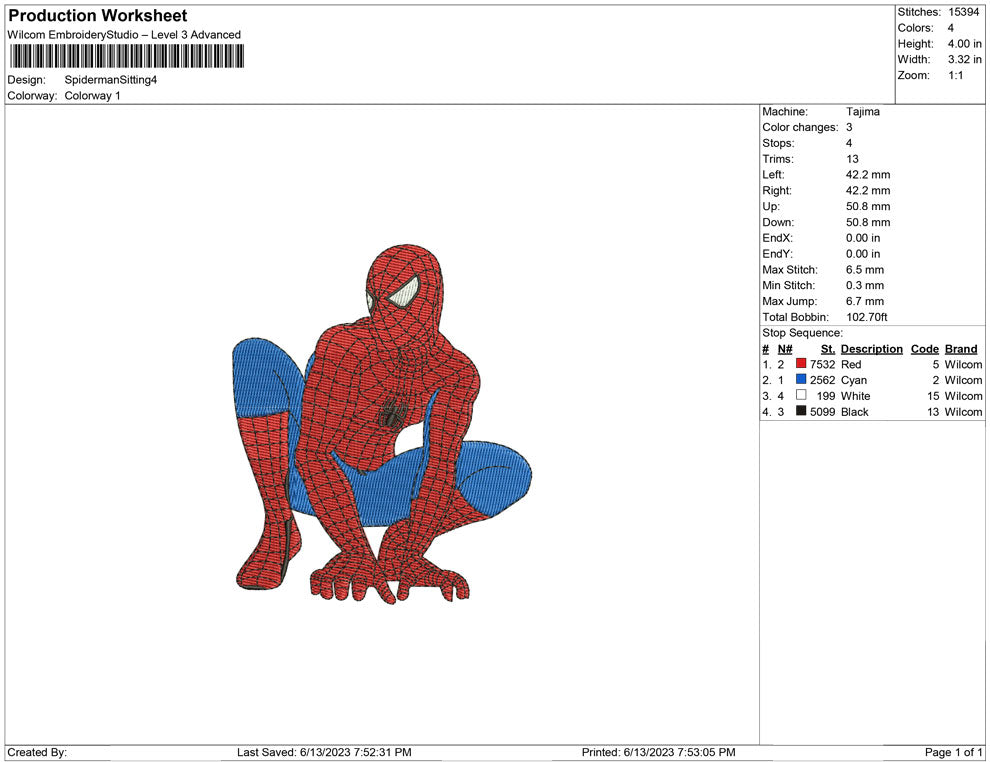Click the machine value 'Tajima'

tap(862, 112)
